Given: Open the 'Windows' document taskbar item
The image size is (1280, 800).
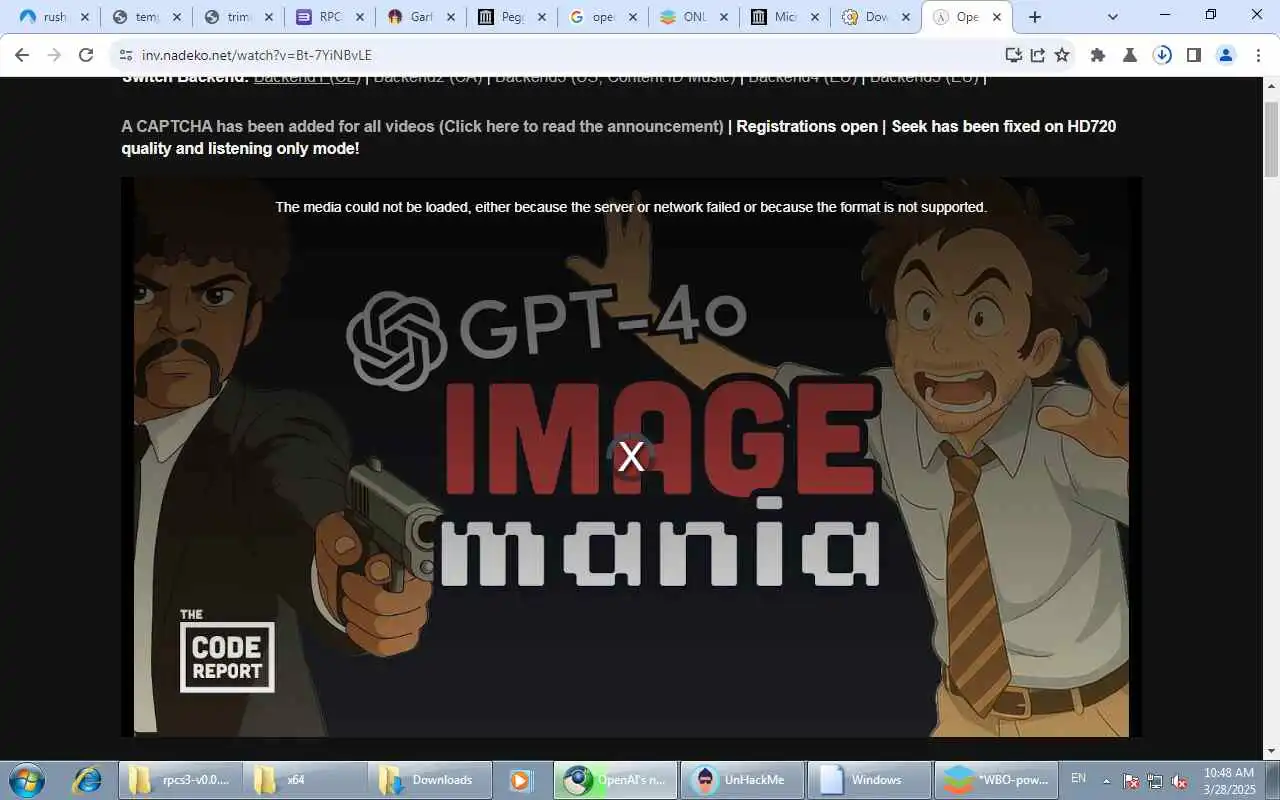Looking at the screenshot, I should click(x=867, y=780).
